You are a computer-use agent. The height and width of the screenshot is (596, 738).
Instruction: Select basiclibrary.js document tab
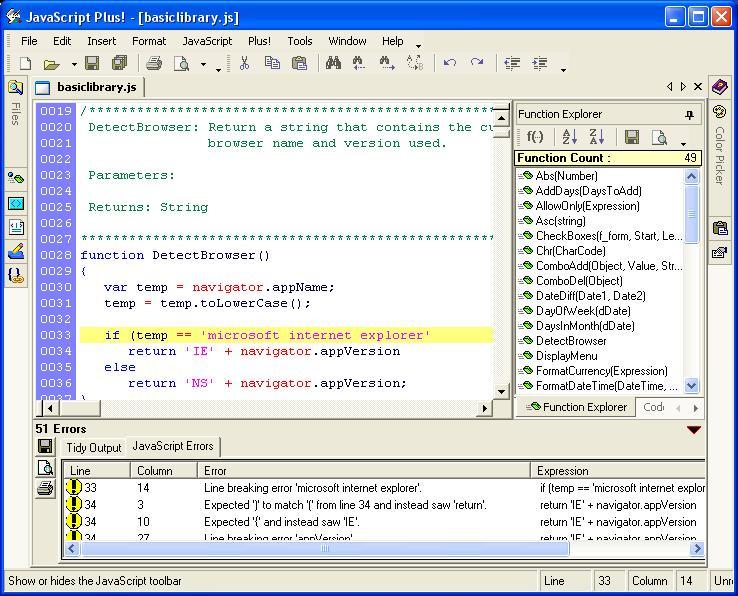click(x=89, y=87)
